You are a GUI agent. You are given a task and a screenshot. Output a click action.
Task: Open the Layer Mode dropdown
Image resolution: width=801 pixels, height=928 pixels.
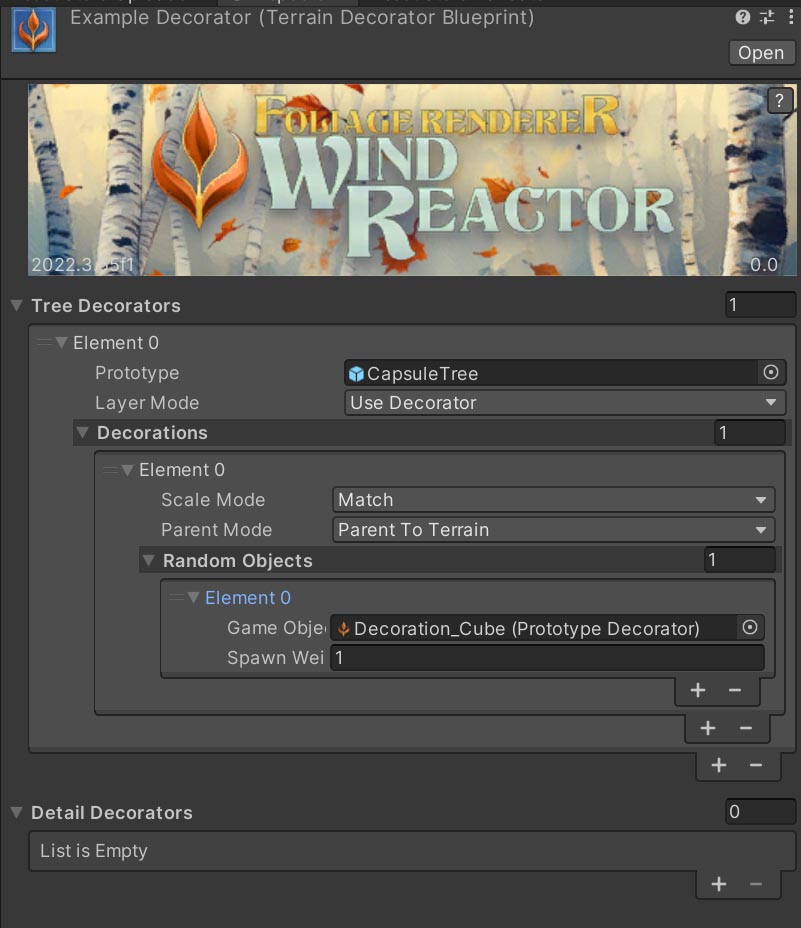coord(564,403)
